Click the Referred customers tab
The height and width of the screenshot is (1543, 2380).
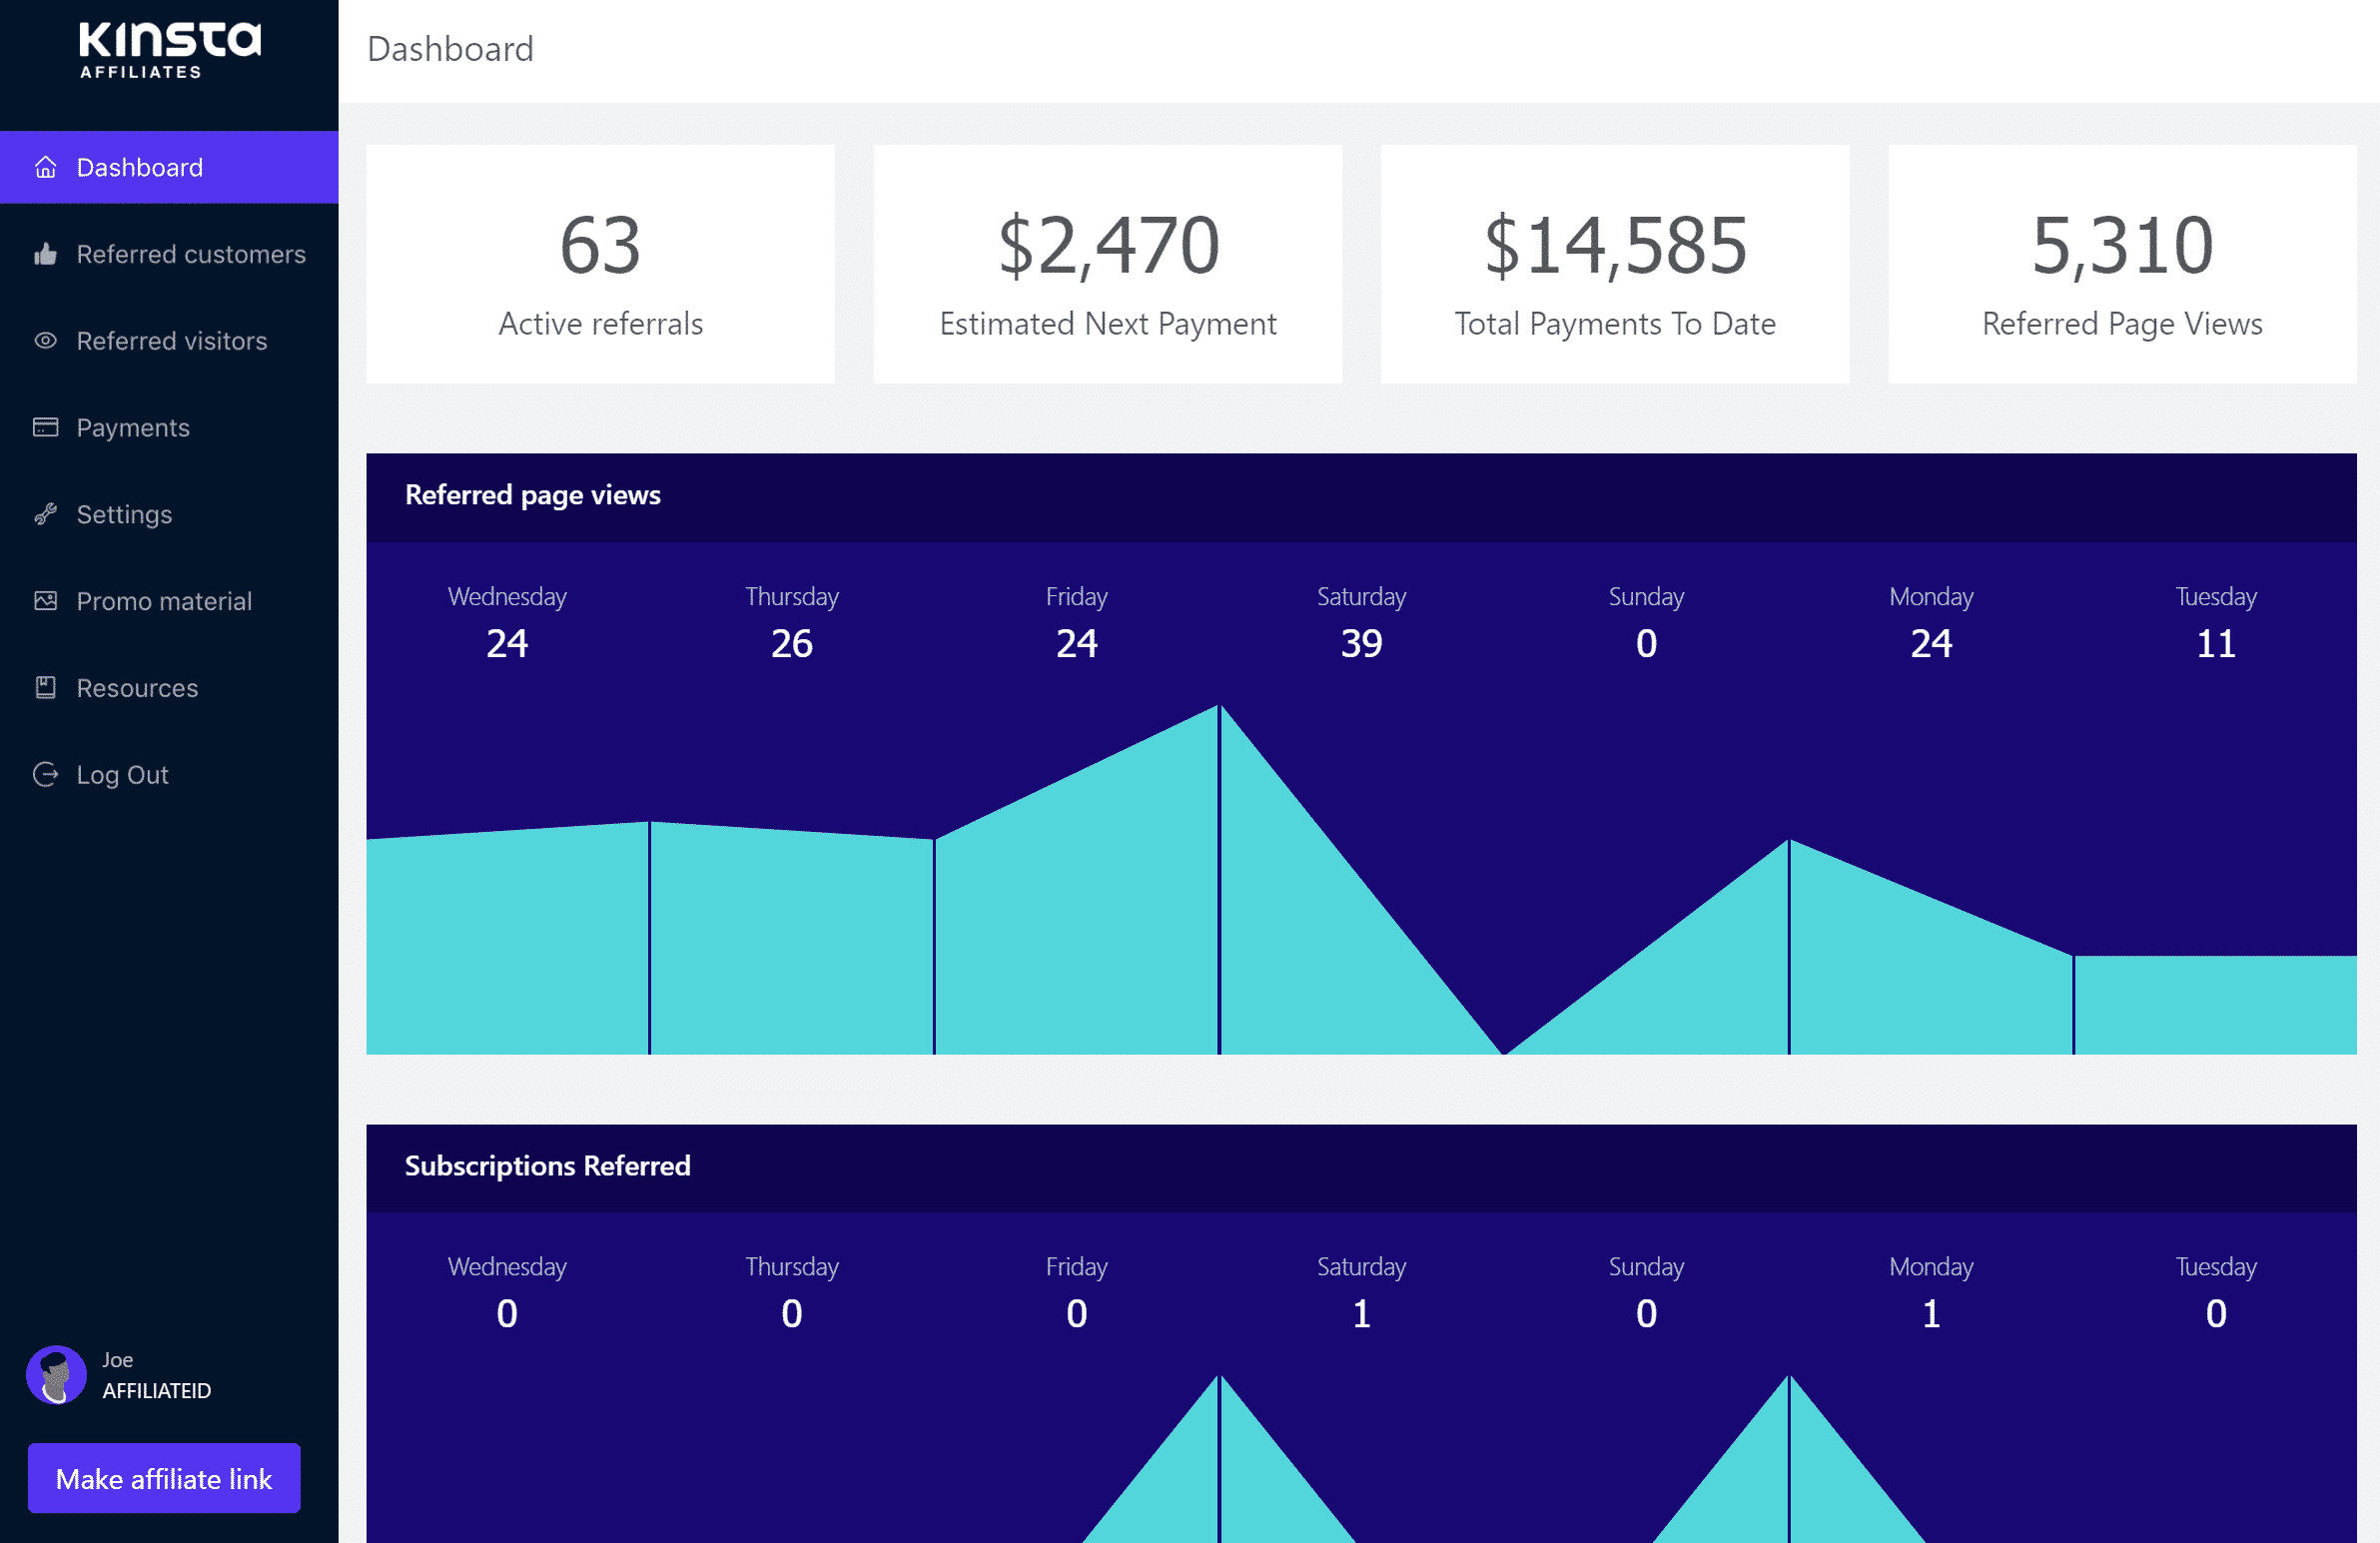click(x=168, y=253)
